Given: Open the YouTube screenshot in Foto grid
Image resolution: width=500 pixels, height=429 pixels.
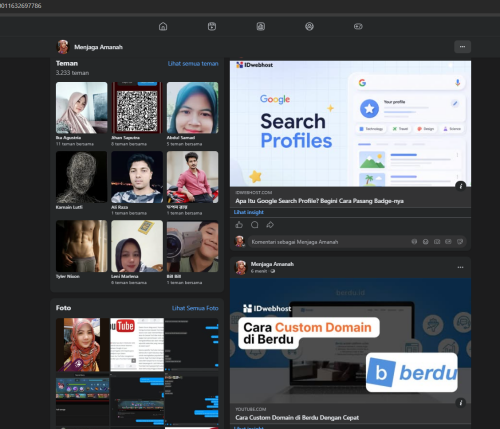Looking at the screenshot, I should click(137, 345).
